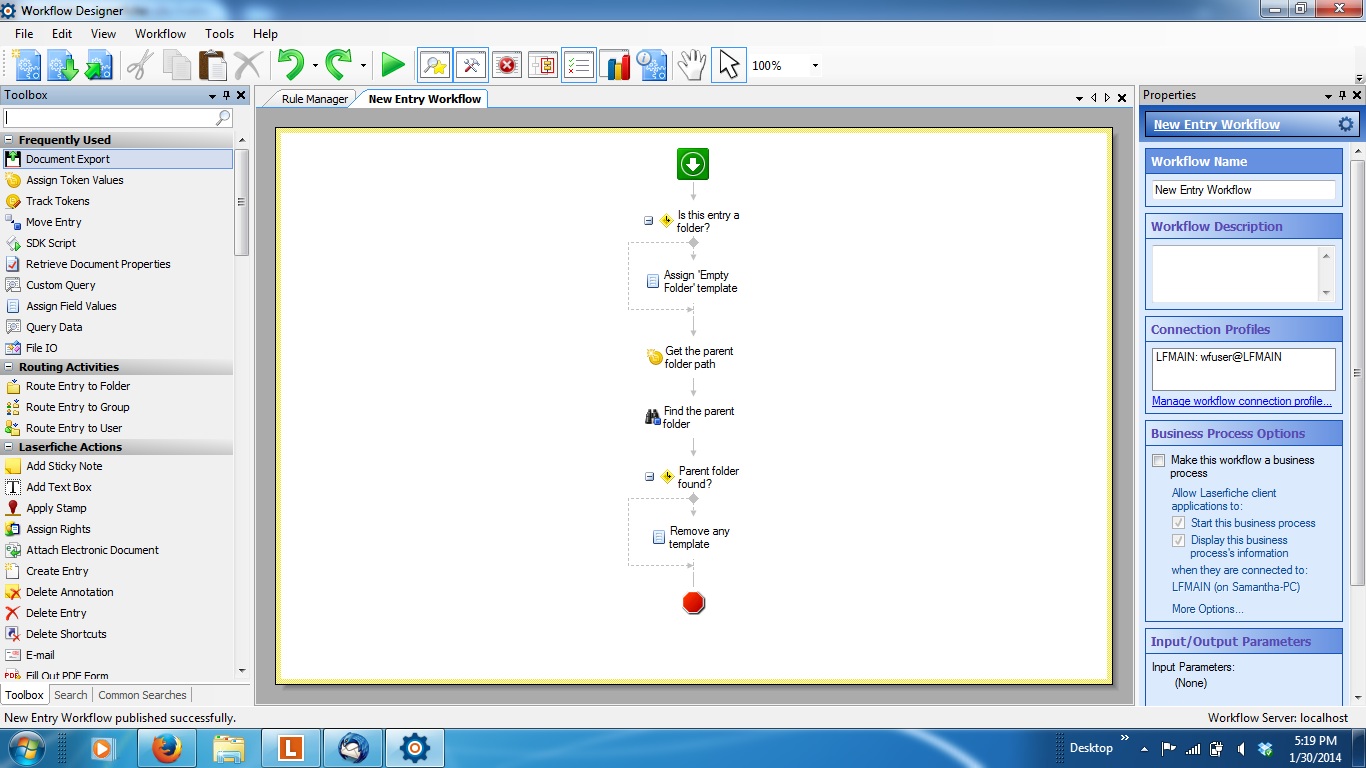Open the Redo history dropdown arrow

pyautogui.click(x=363, y=66)
